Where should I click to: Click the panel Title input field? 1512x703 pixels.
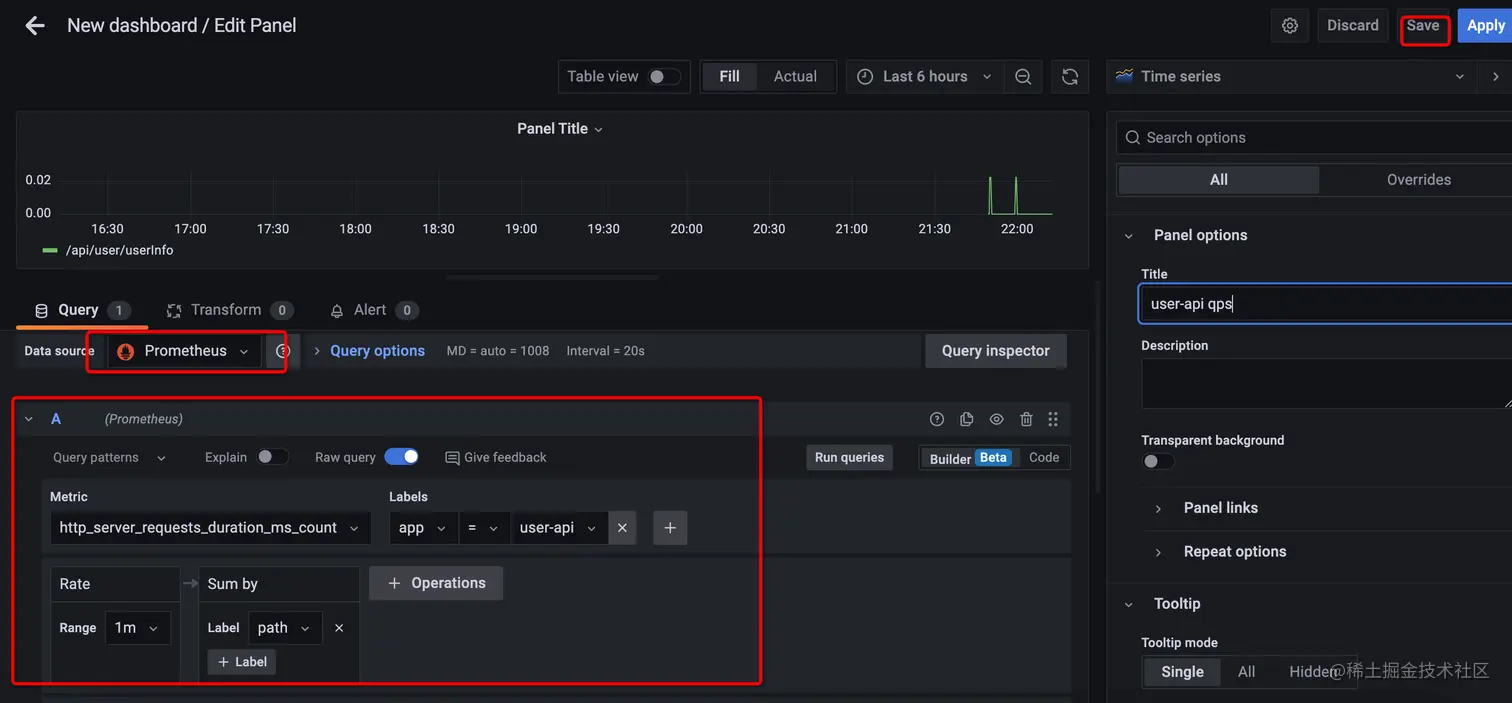(x=1325, y=304)
